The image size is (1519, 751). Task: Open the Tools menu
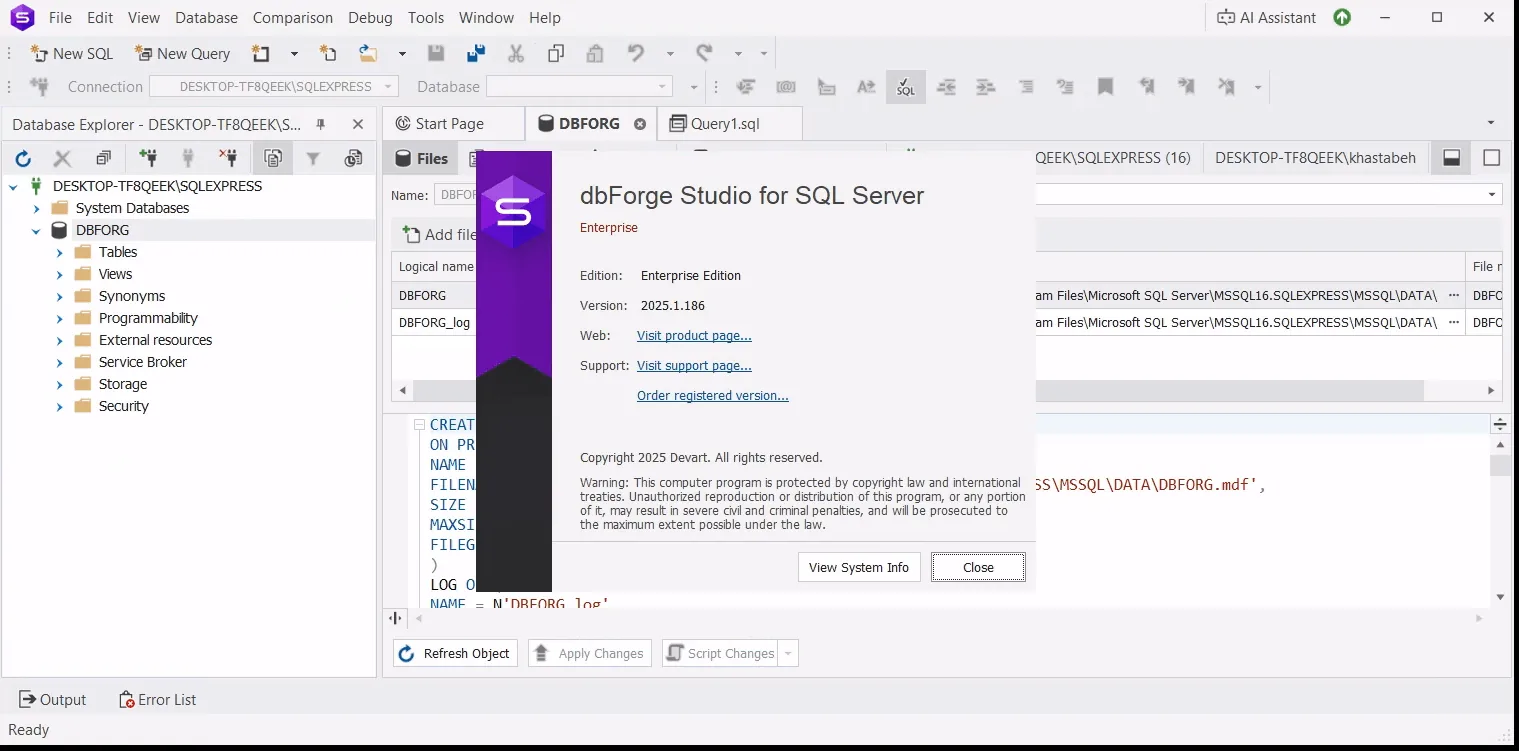[426, 18]
